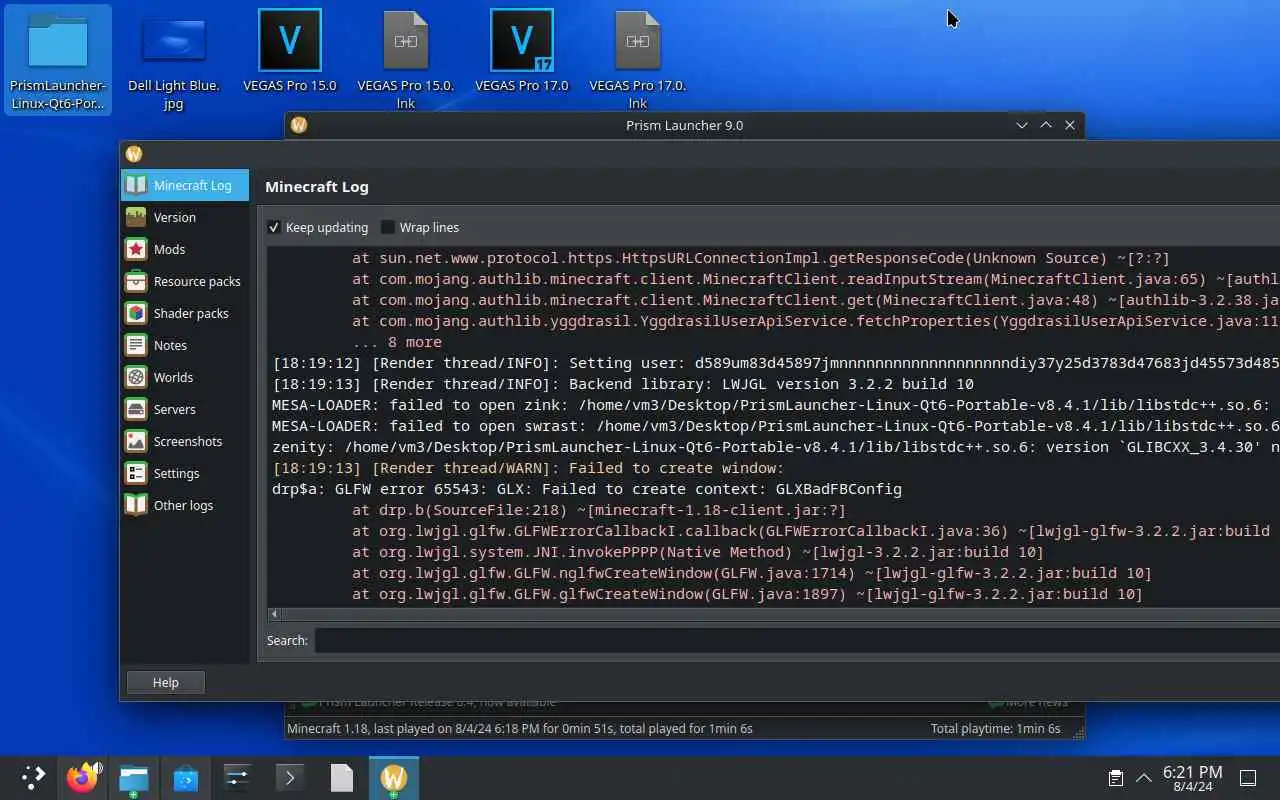
Task: Click the Worlds globe icon
Action: (x=136, y=377)
